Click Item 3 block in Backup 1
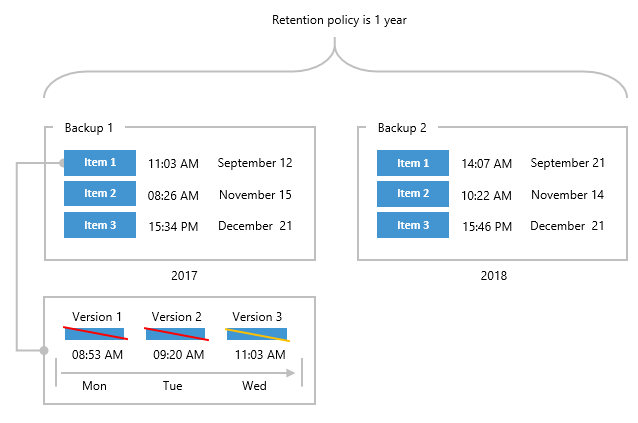Image resolution: width=638 pixels, height=423 pixels. [100, 225]
